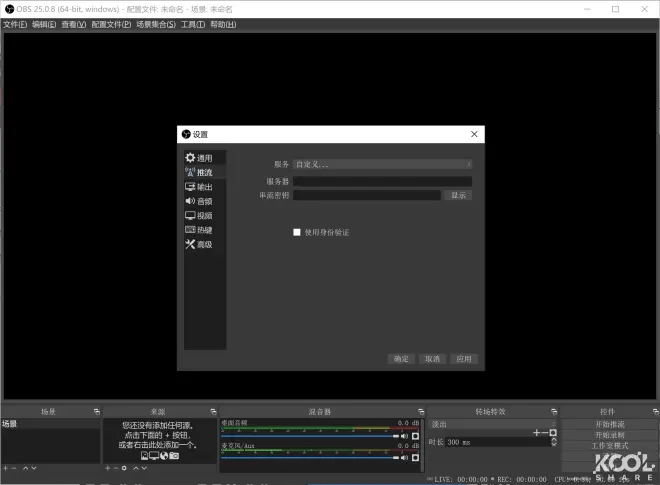
Task: Pop out the 来源 dock panel
Action: [x=213, y=411]
